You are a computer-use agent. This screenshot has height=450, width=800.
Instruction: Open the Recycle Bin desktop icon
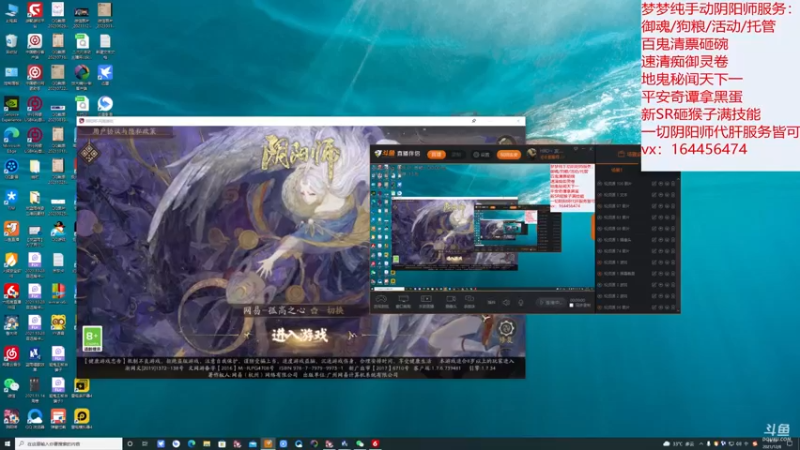point(11,44)
